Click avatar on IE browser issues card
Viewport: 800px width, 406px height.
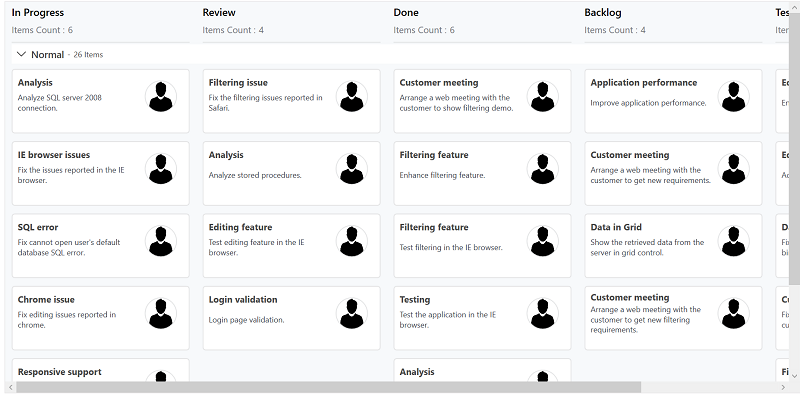pyautogui.click(x=161, y=169)
